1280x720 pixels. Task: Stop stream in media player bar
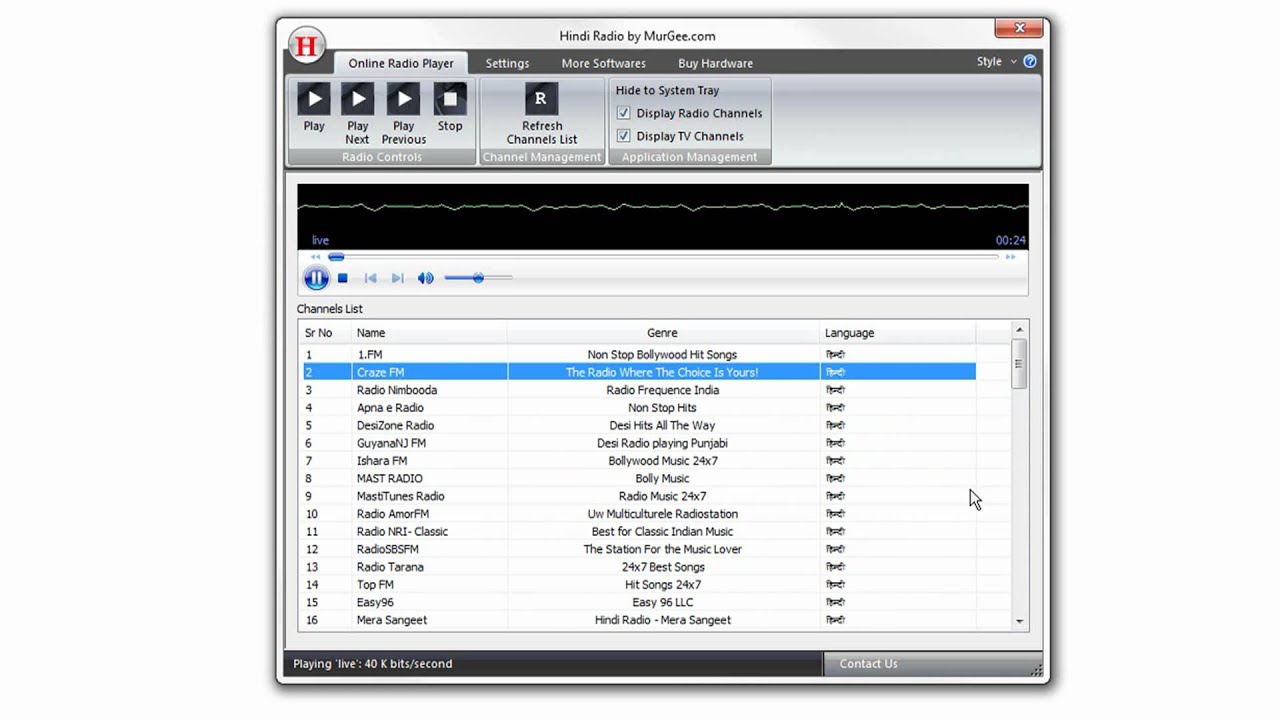click(x=343, y=279)
